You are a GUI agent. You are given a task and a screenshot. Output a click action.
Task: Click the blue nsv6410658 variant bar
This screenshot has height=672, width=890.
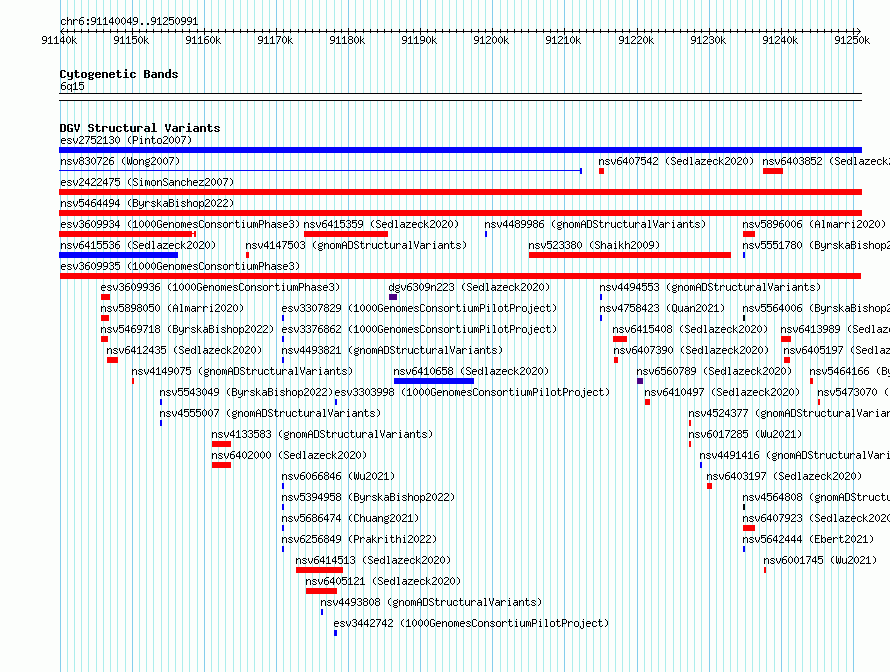pyautogui.click(x=434, y=381)
